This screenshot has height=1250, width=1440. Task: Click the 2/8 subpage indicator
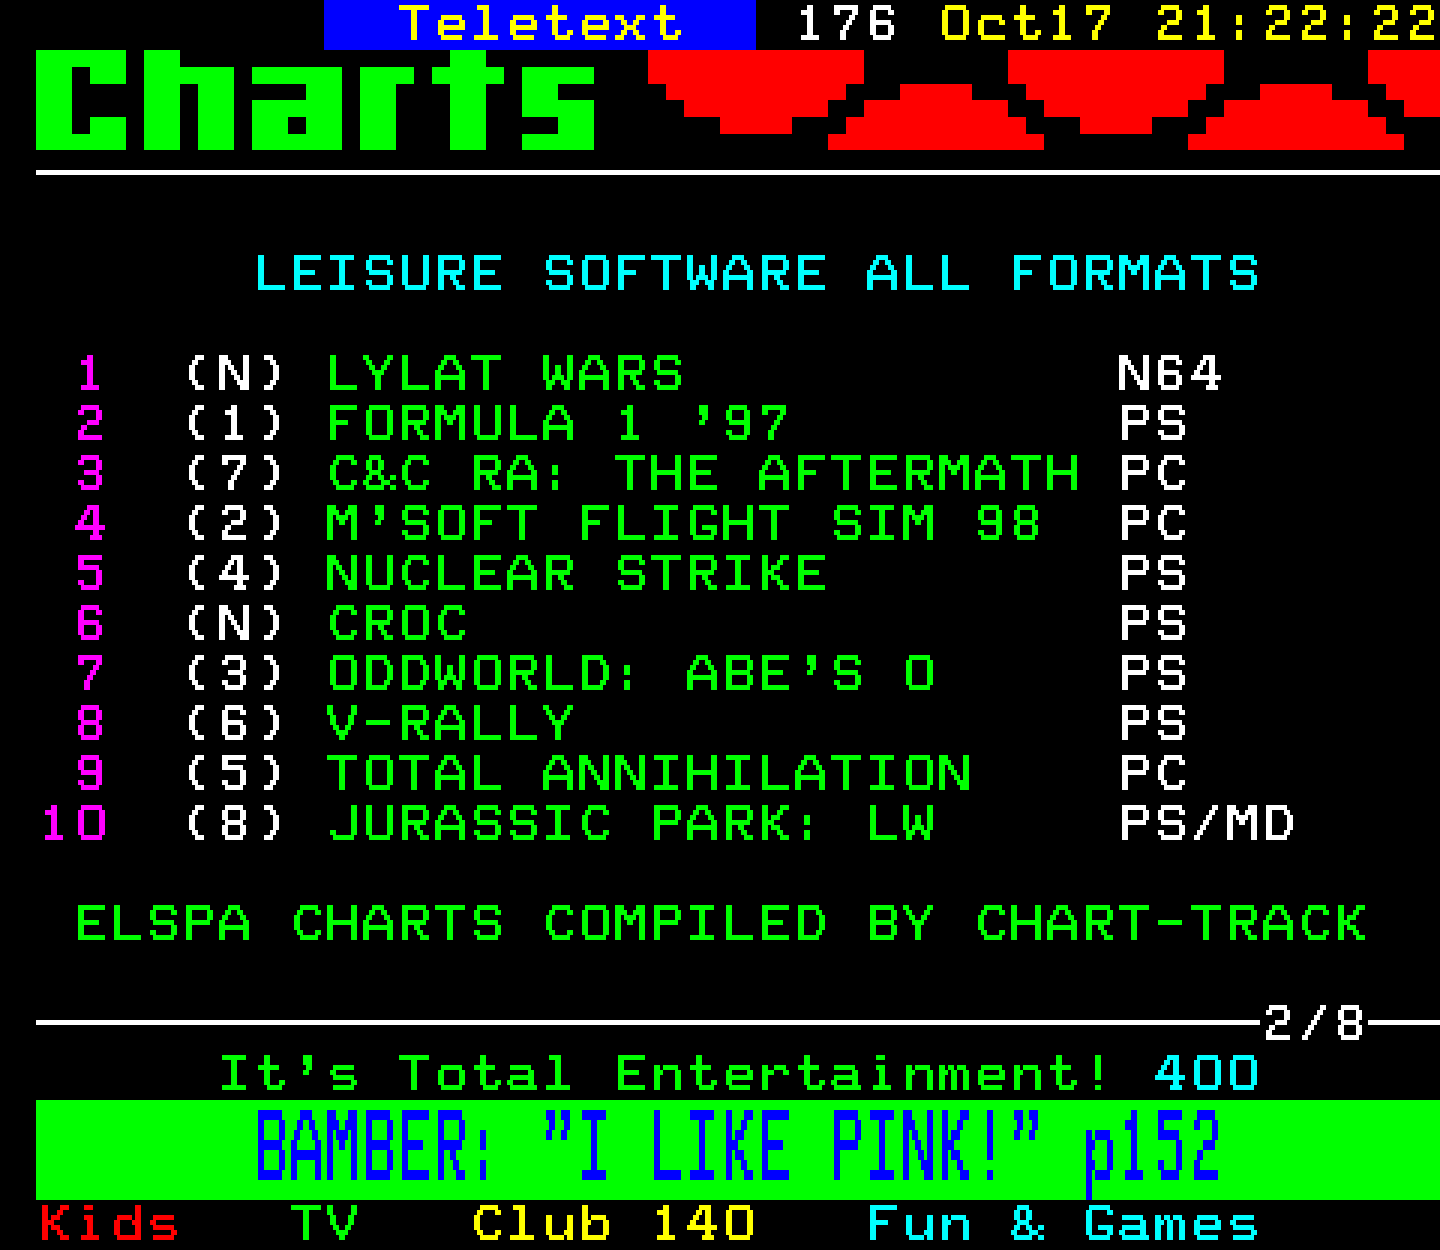(1314, 1023)
